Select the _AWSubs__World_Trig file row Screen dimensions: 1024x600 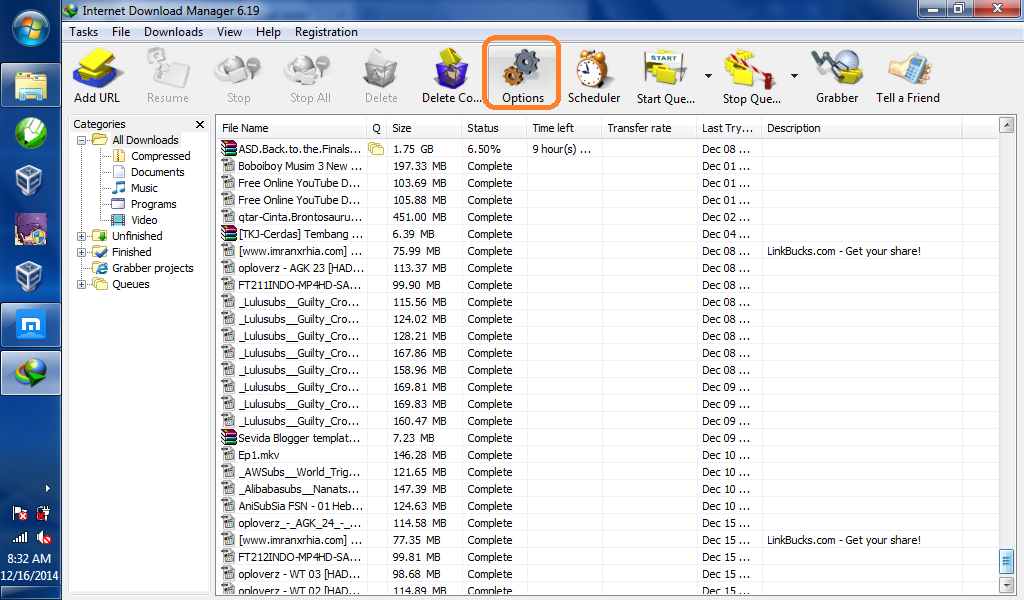[x=607, y=472]
